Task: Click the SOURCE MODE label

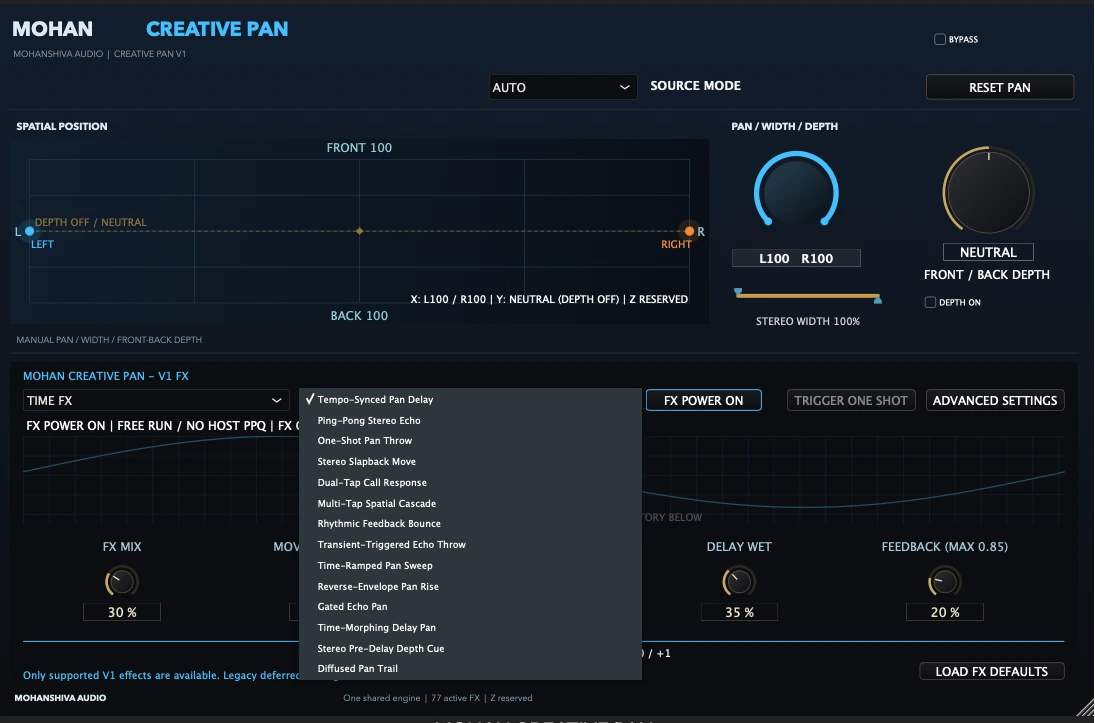Action: pos(696,85)
